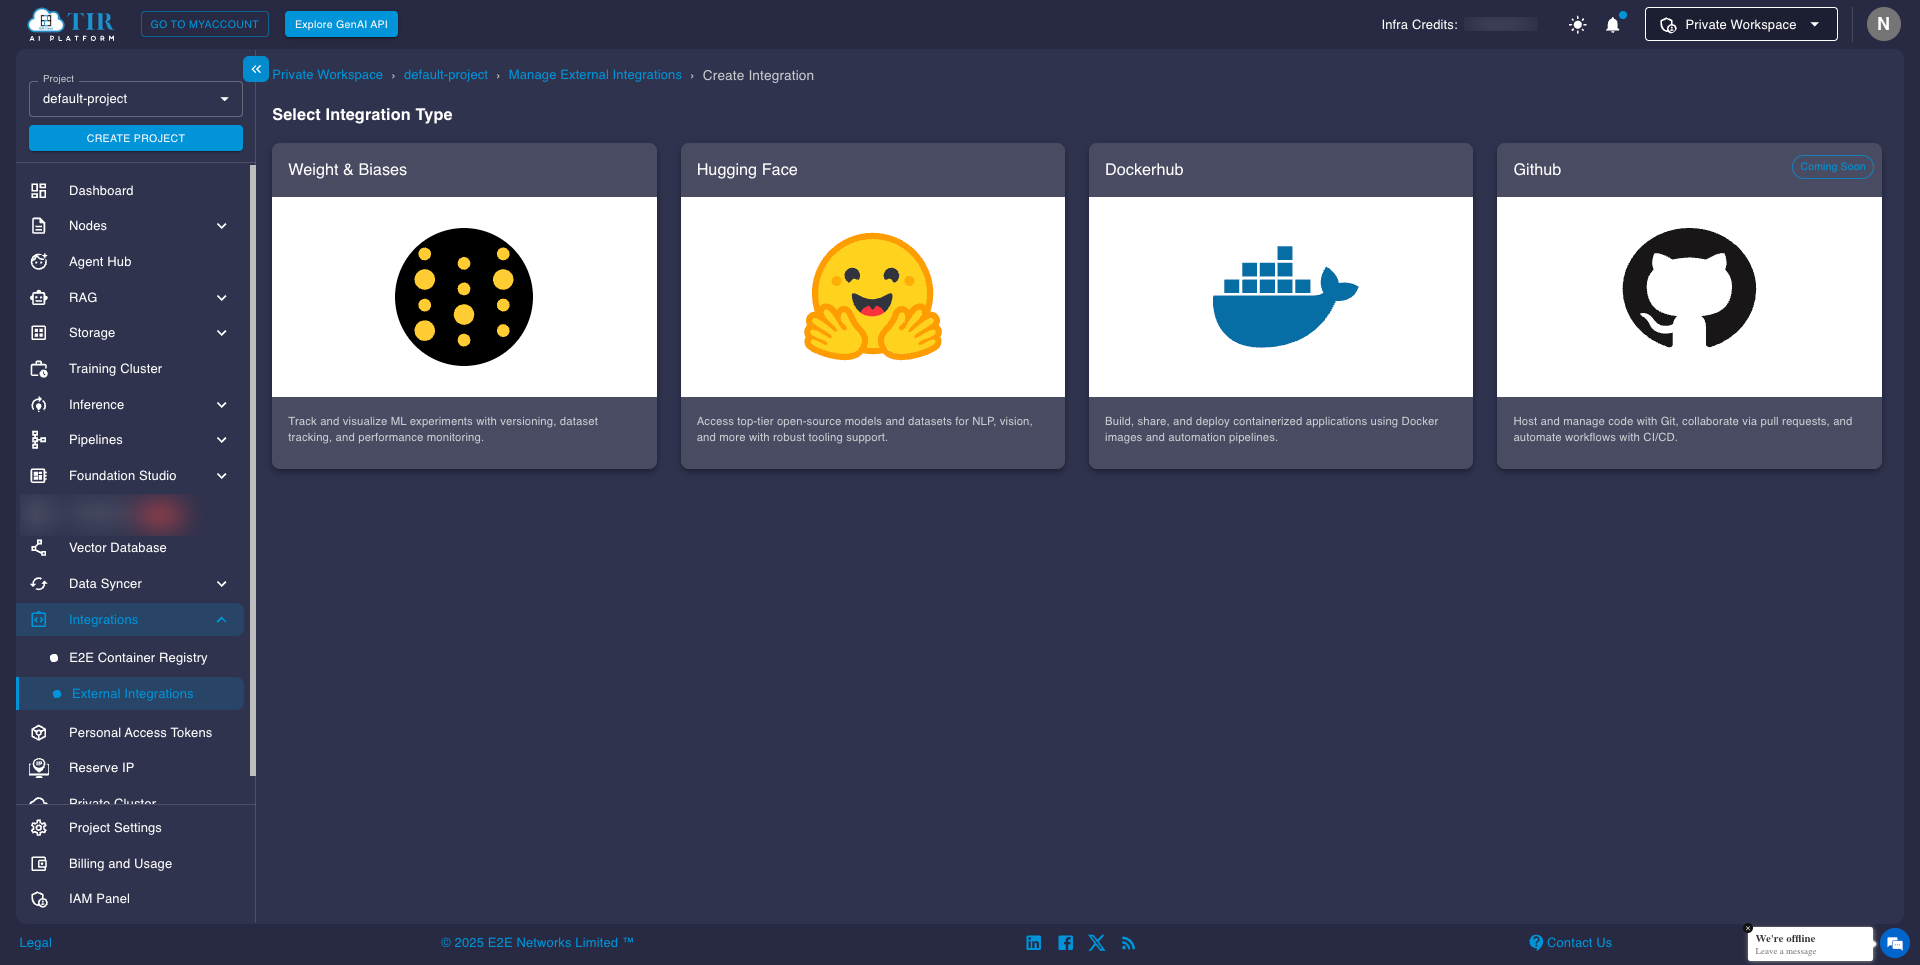Open the live chat bubble icon
This screenshot has width=1920, height=965.
coord(1894,943)
